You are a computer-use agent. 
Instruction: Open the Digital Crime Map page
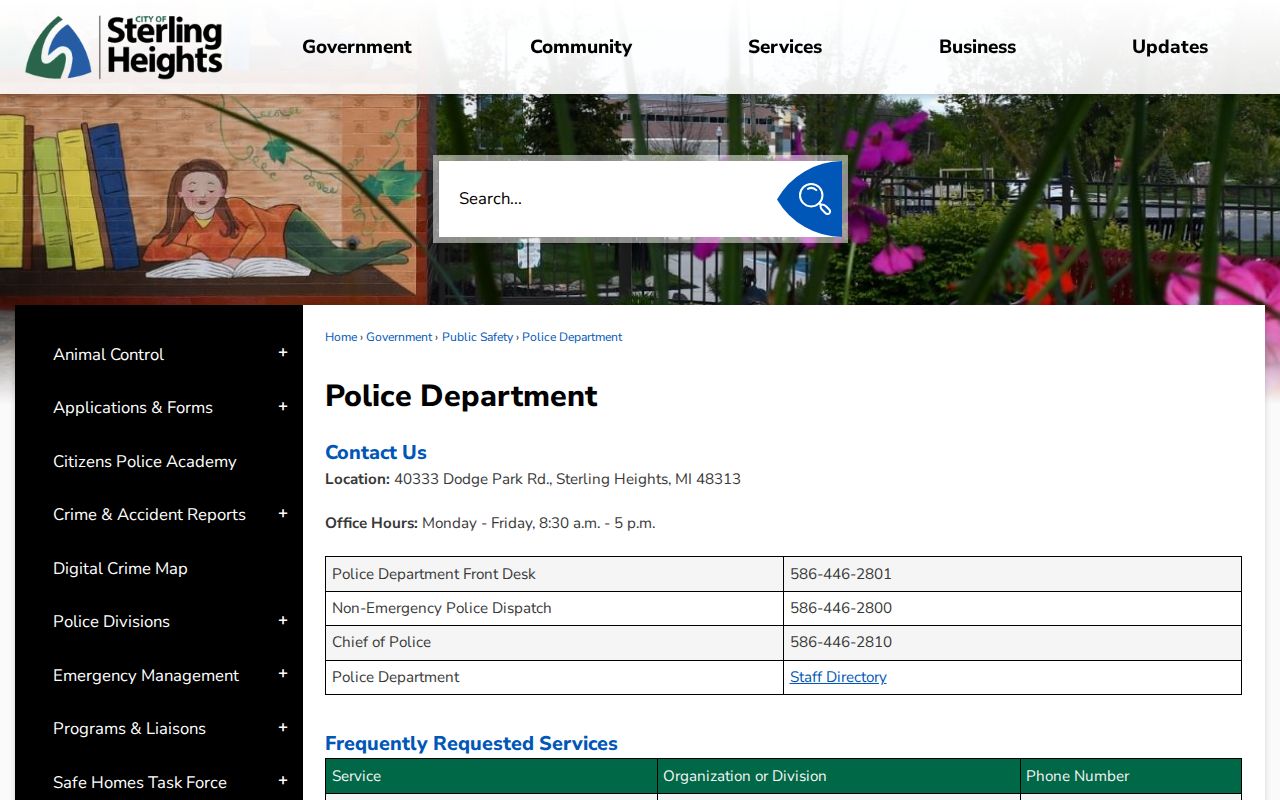[120, 568]
